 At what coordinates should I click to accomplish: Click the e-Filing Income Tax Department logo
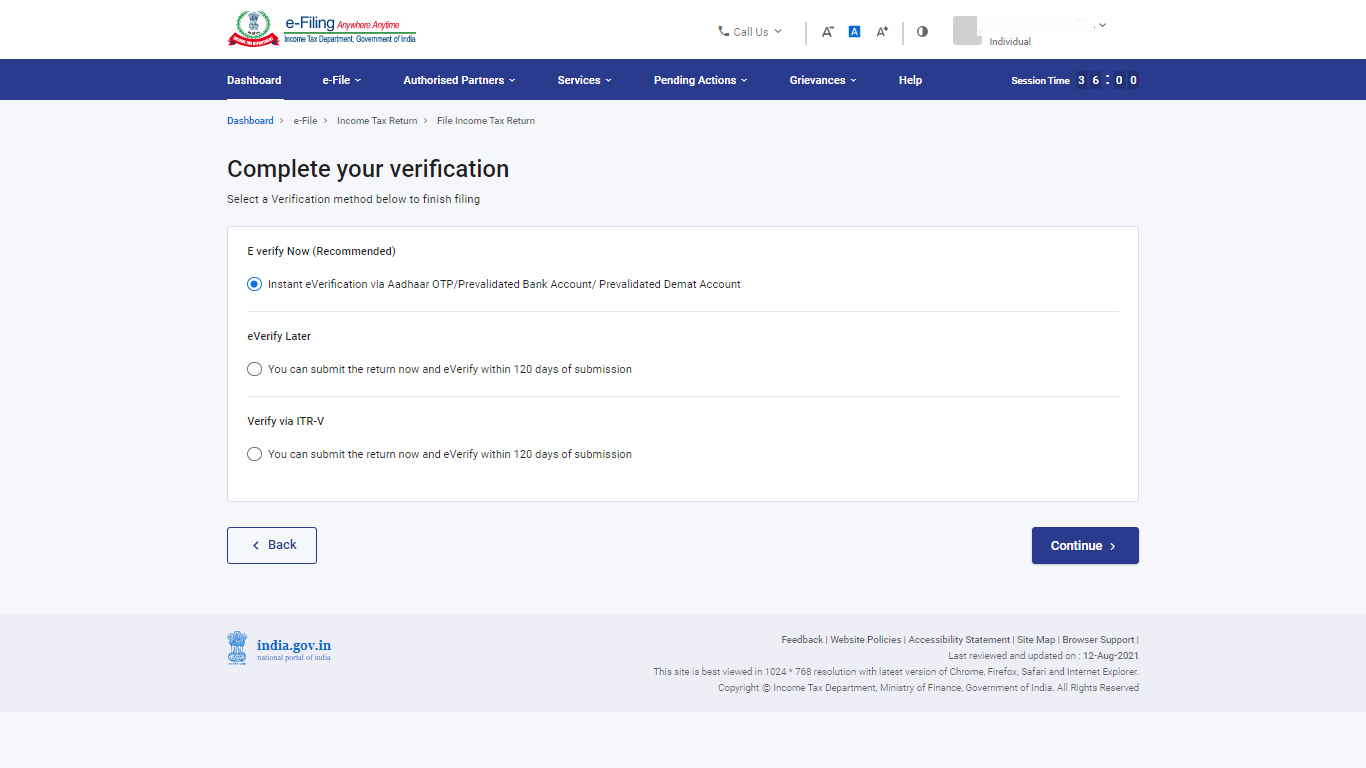coord(321,29)
